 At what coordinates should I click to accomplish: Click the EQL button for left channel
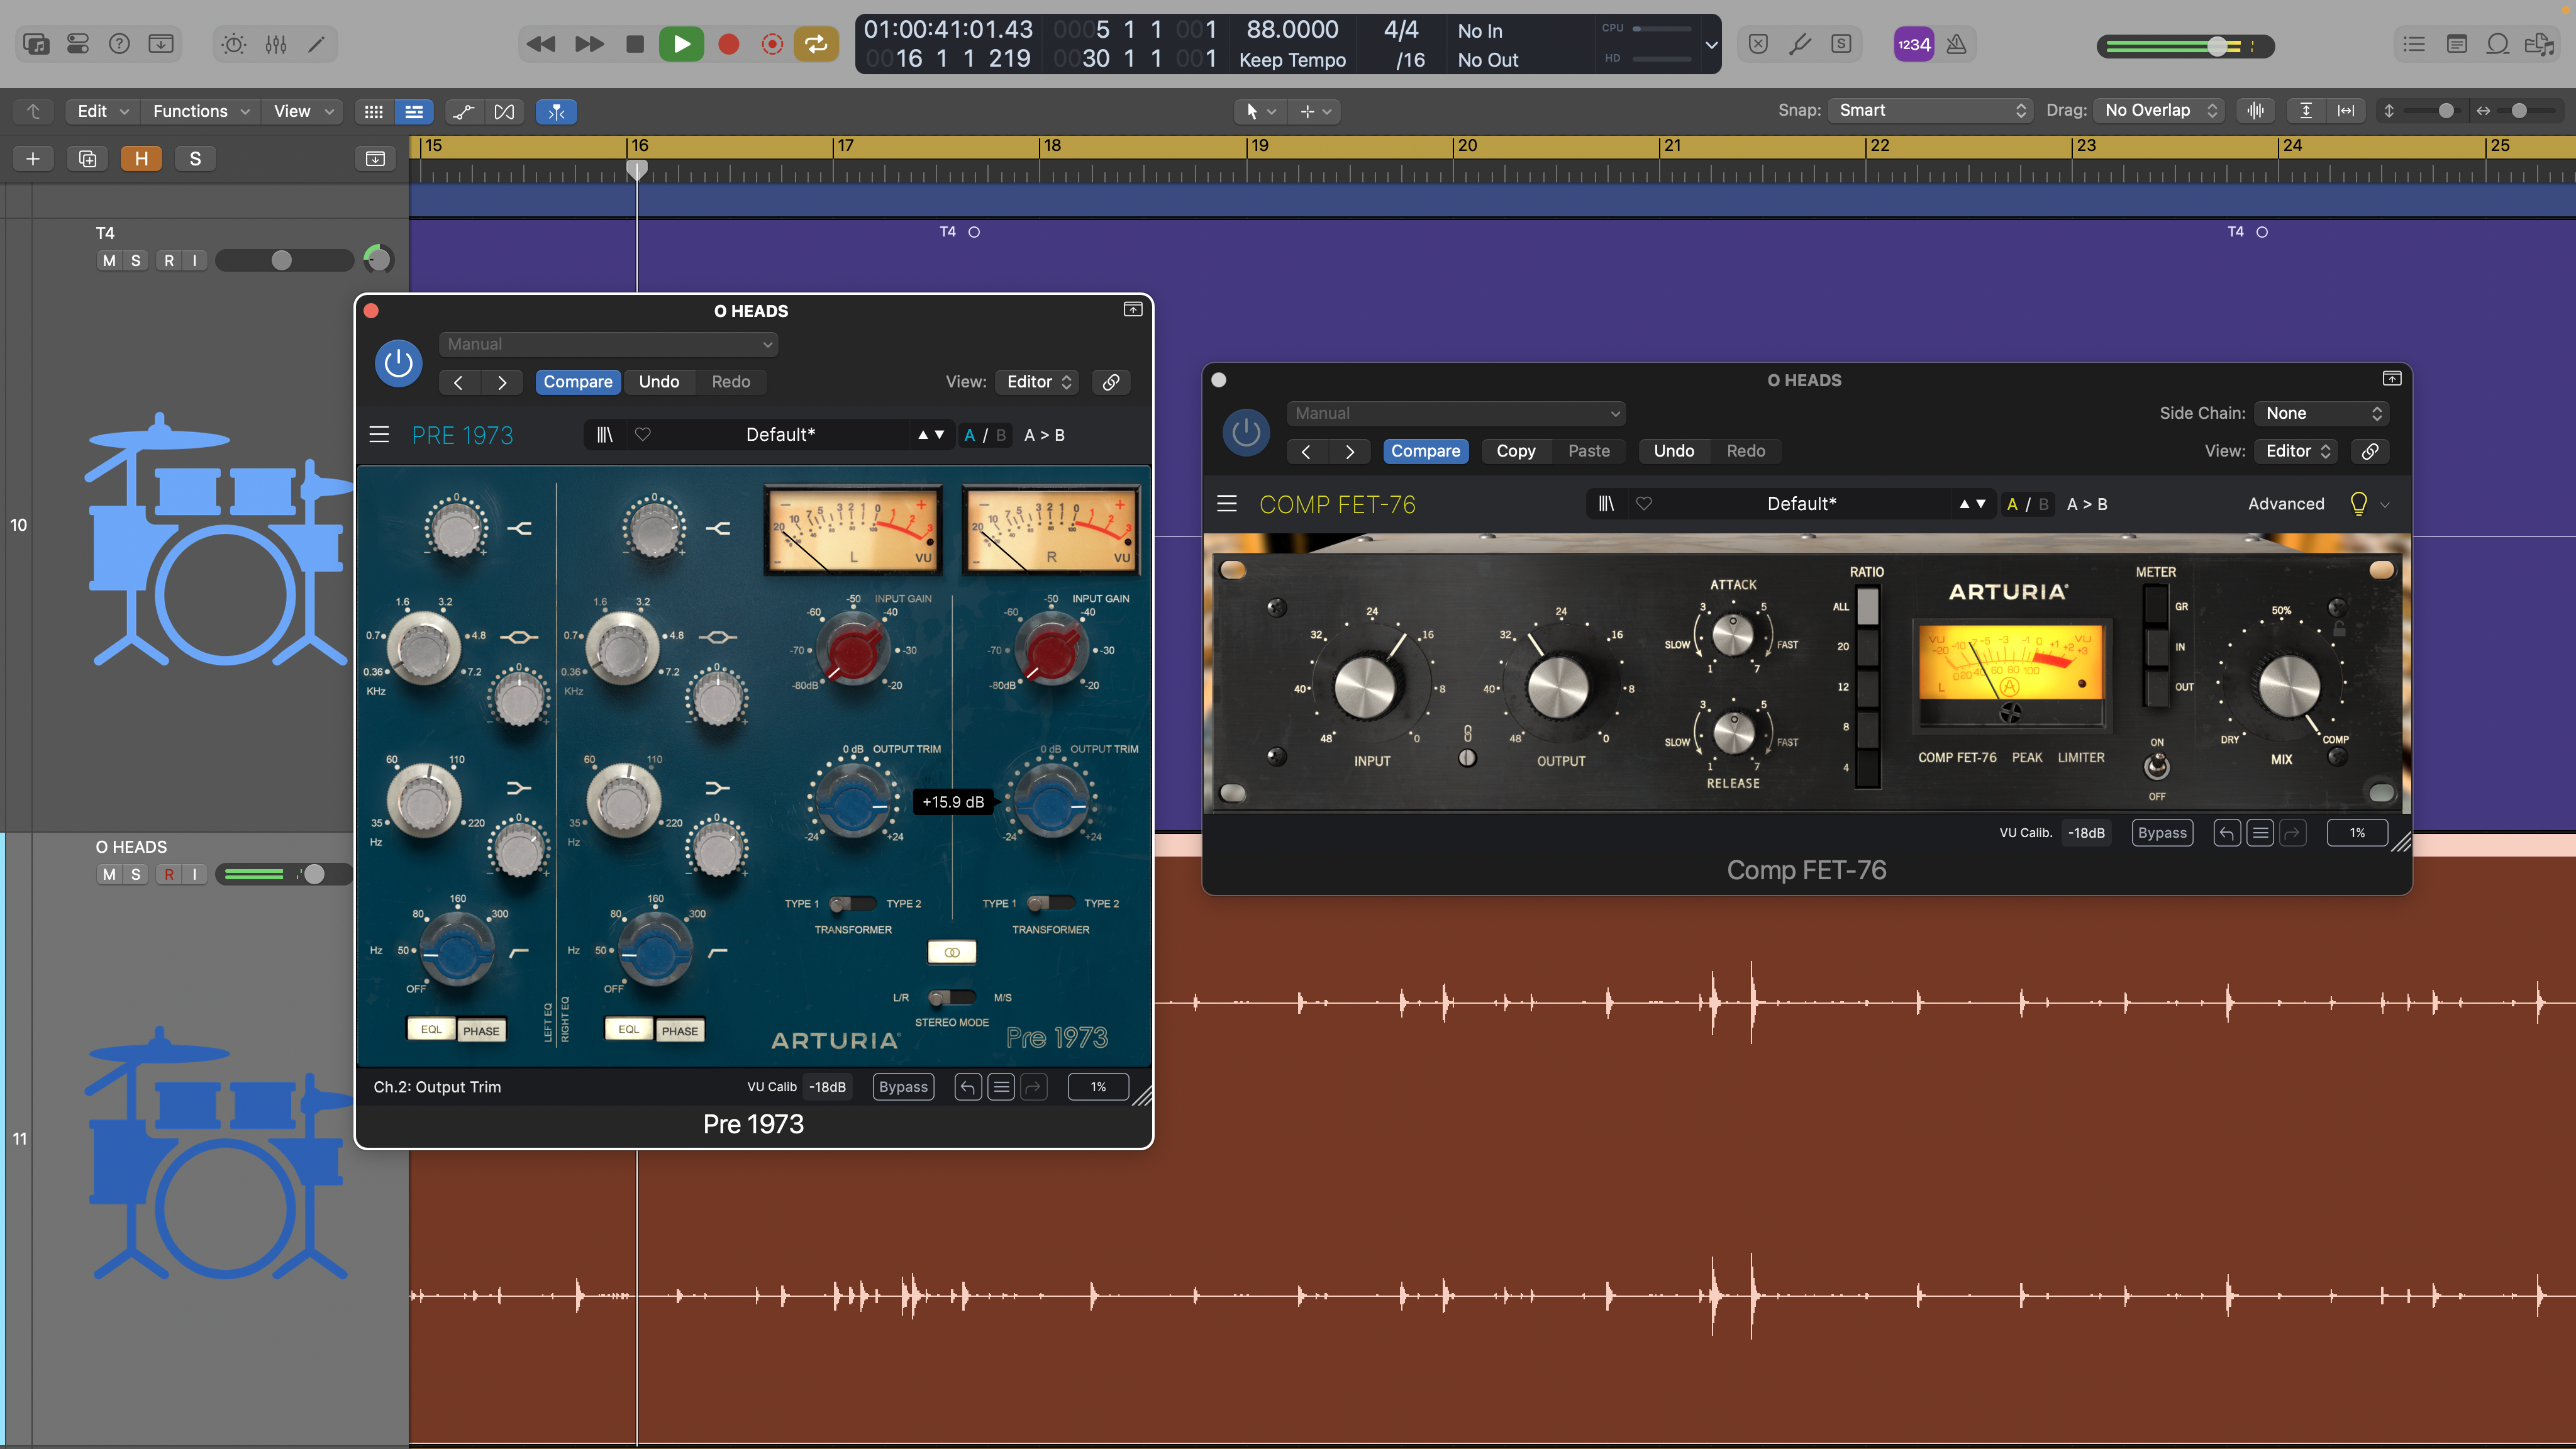pyautogui.click(x=431, y=1029)
